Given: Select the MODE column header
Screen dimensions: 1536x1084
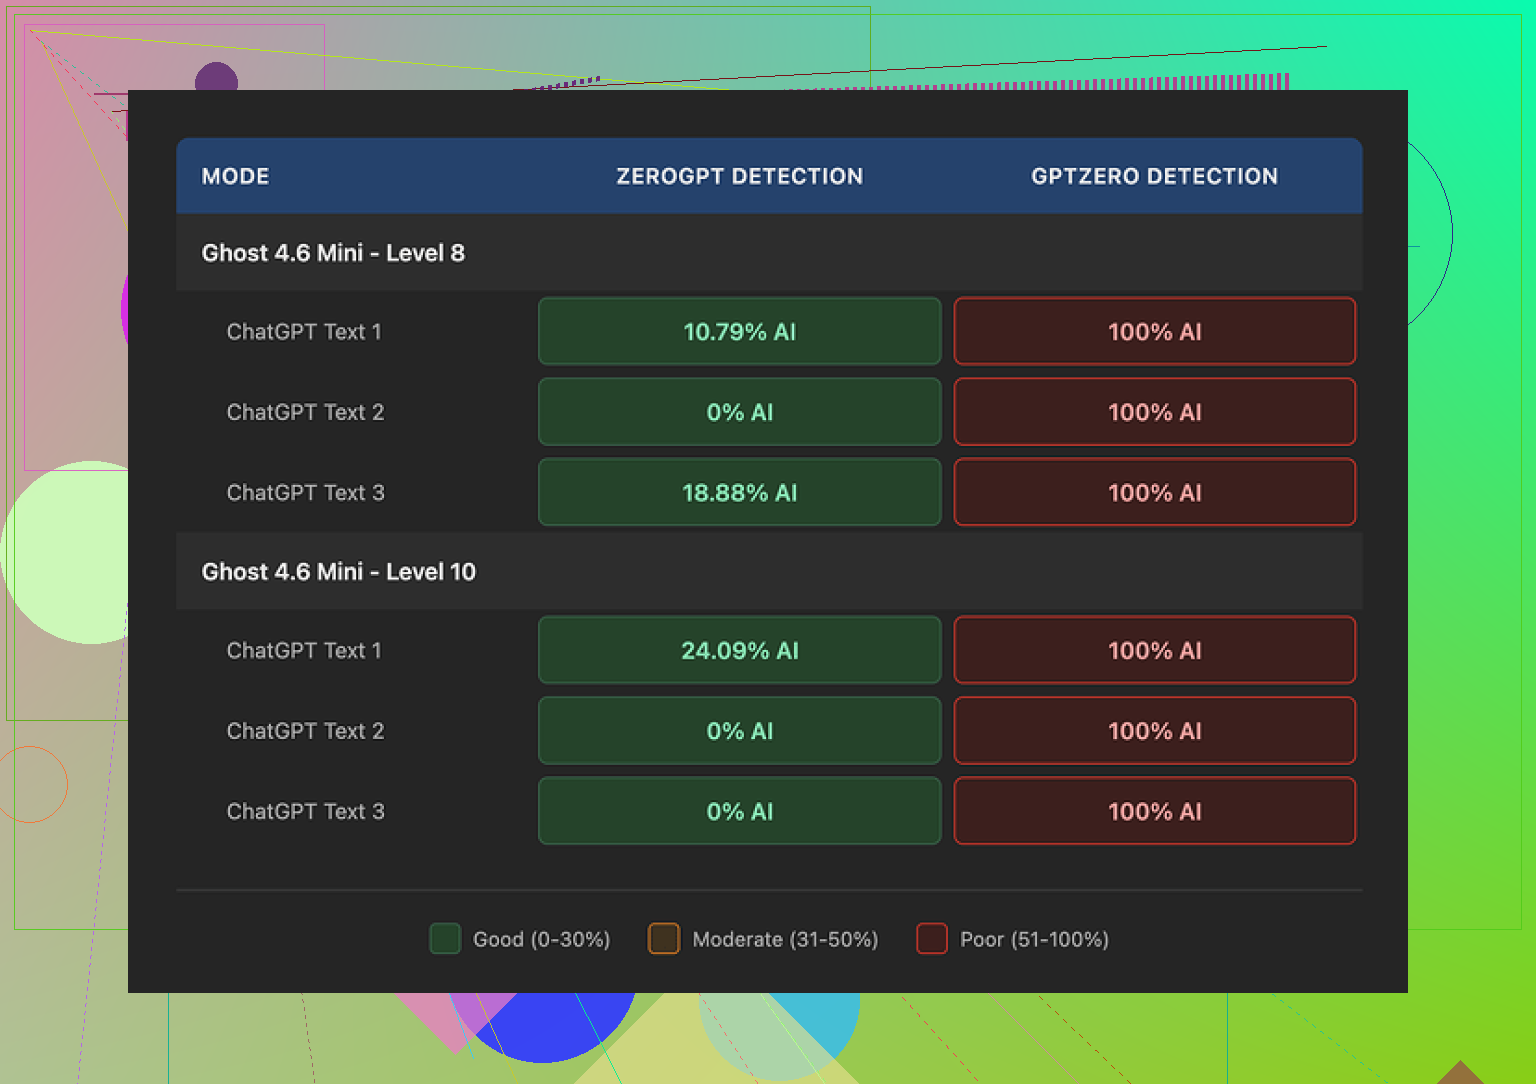Looking at the screenshot, I should point(236,176).
